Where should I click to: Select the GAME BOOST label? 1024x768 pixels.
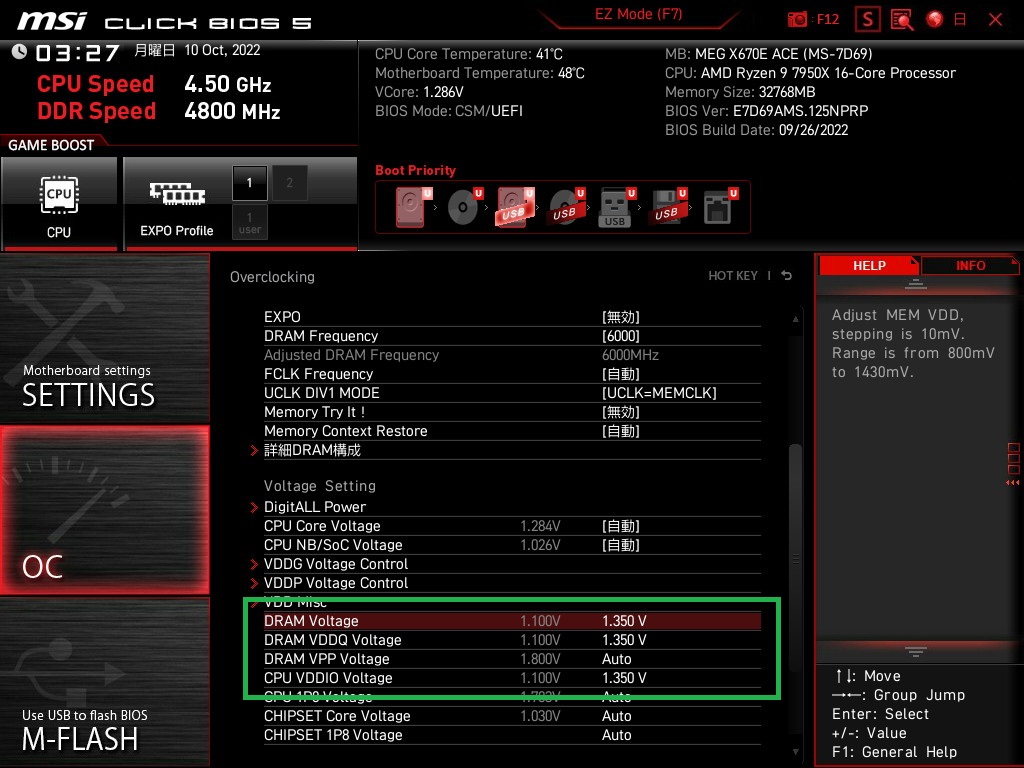click(x=51, y=145)
